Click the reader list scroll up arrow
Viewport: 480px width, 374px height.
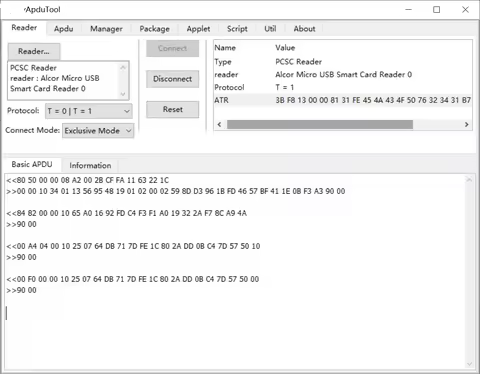coord(123,67)
